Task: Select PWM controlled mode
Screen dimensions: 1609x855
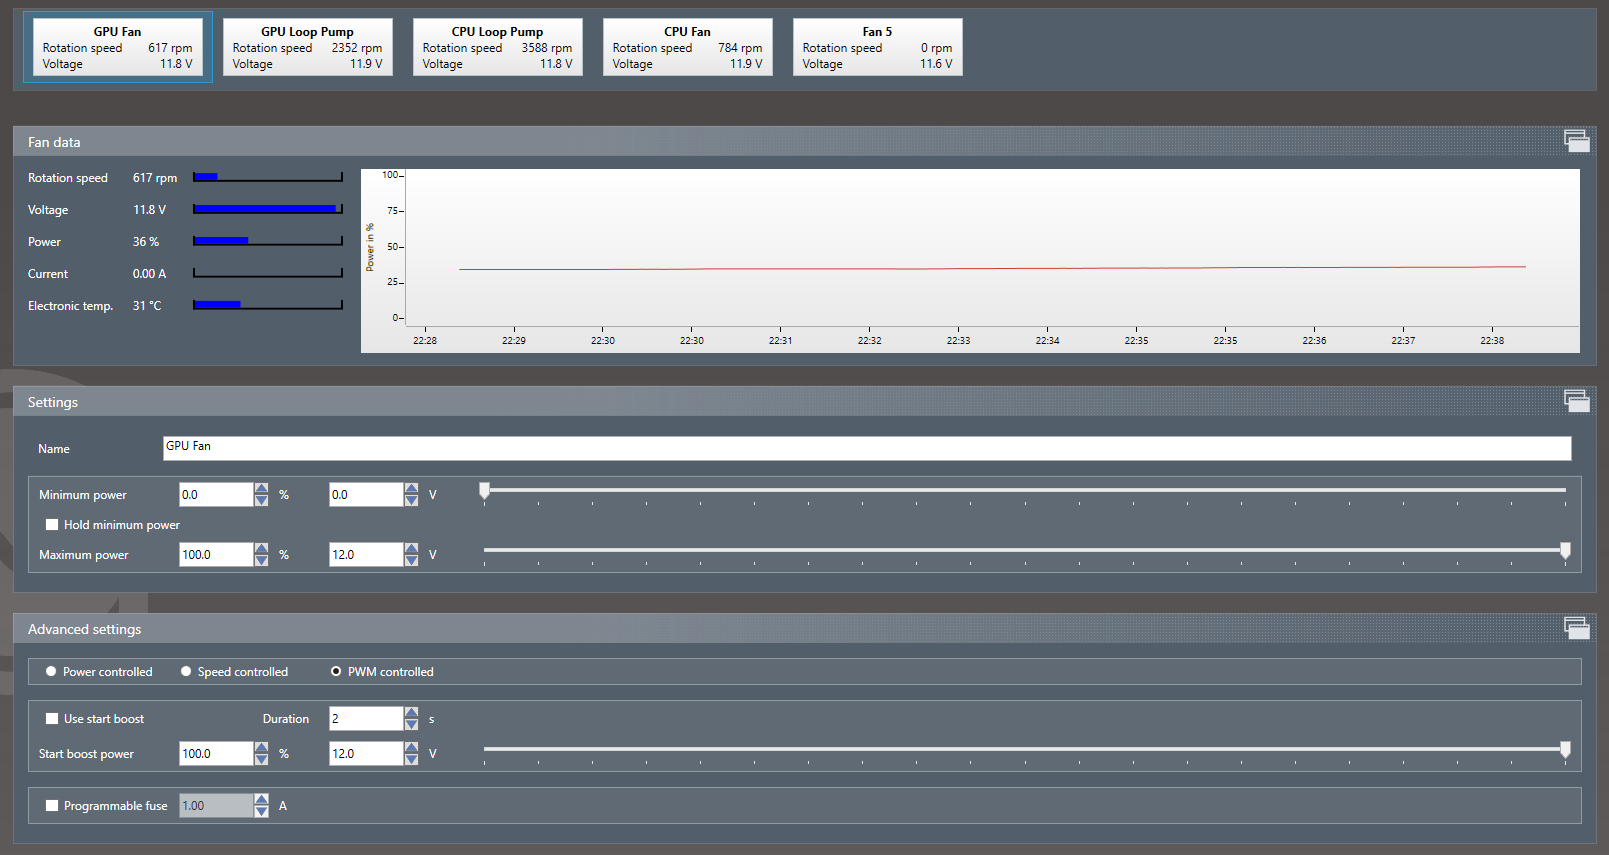Action: tap(336, 672)
